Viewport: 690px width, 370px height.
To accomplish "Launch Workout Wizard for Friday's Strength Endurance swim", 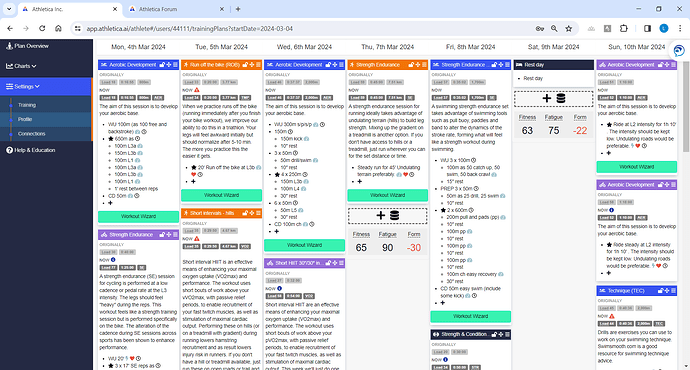I will [x=470, y=316].
